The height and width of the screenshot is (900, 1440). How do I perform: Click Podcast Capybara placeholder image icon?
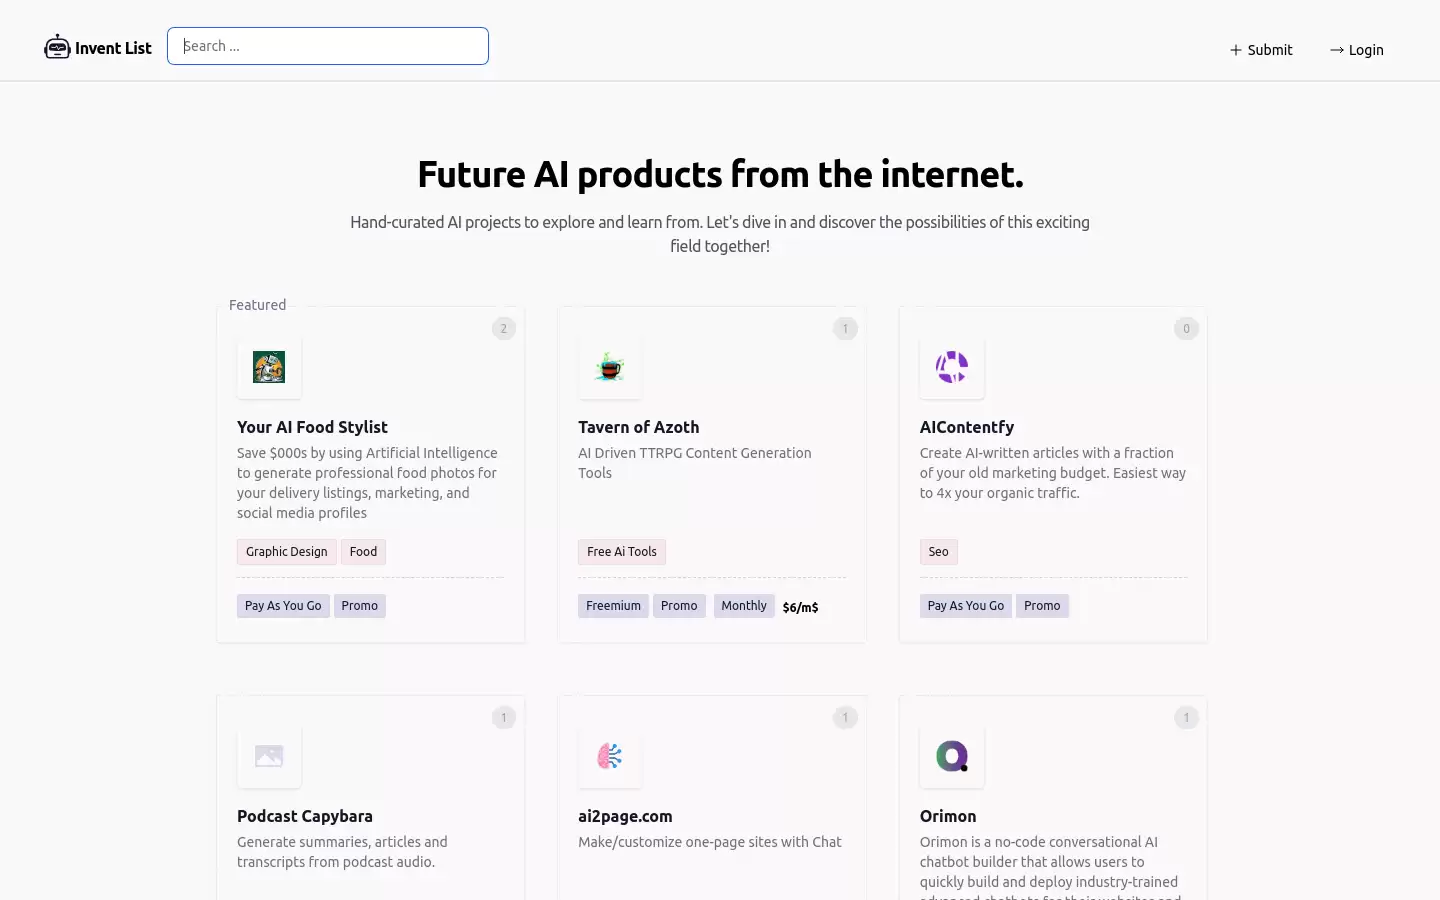[x=269, y=756]
